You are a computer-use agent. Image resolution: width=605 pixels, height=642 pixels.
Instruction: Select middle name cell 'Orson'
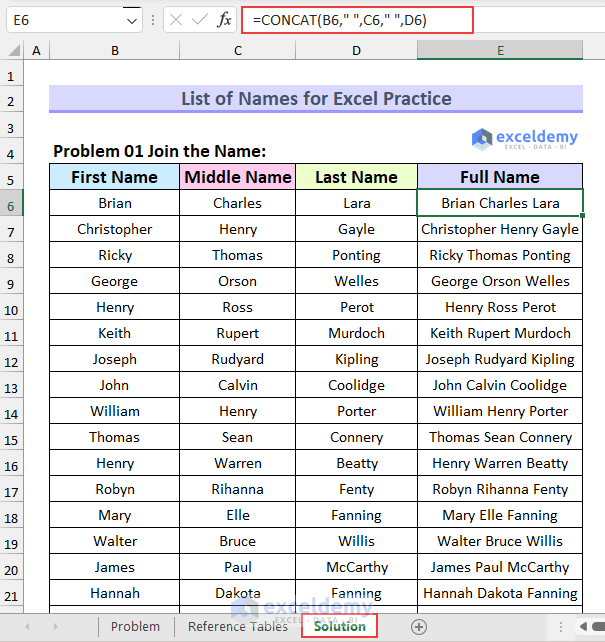(238, 281)
